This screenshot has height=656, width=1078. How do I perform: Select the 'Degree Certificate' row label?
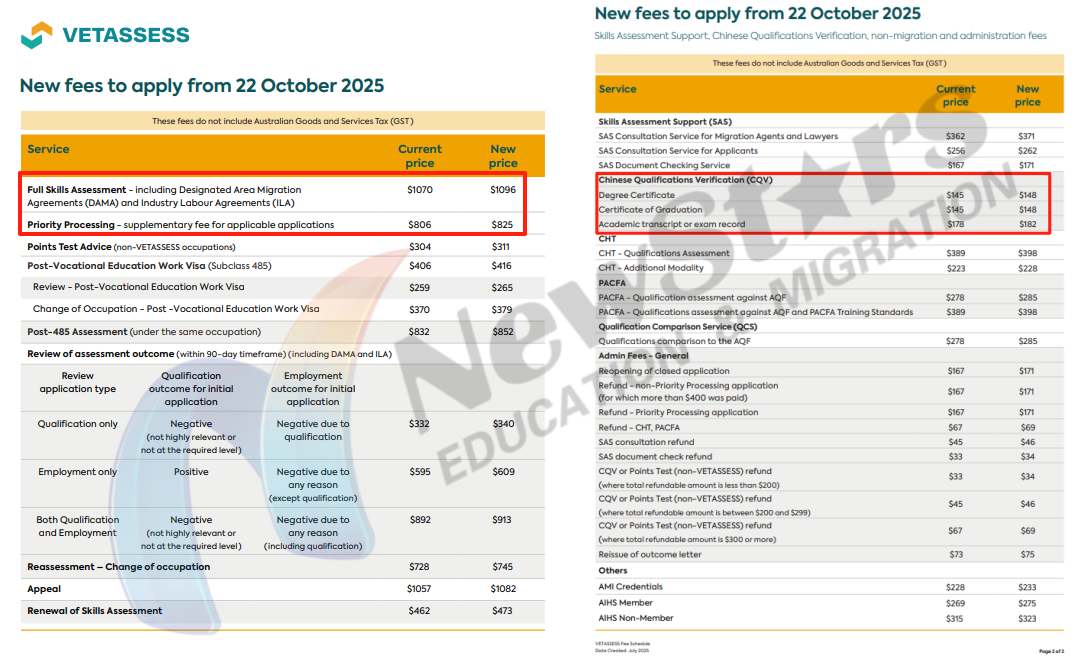[637, 195]
